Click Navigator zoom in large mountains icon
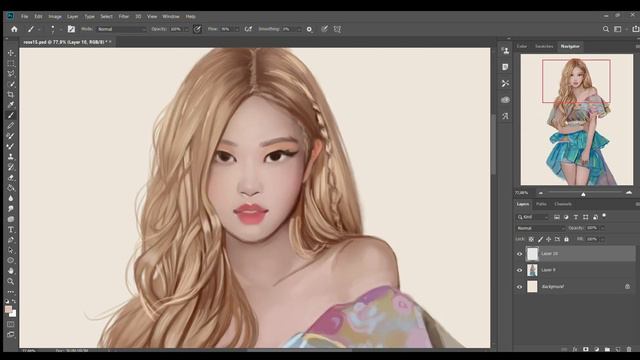This screenshot has width=640, height=360. pyautogui.click(x=629, y=193)
